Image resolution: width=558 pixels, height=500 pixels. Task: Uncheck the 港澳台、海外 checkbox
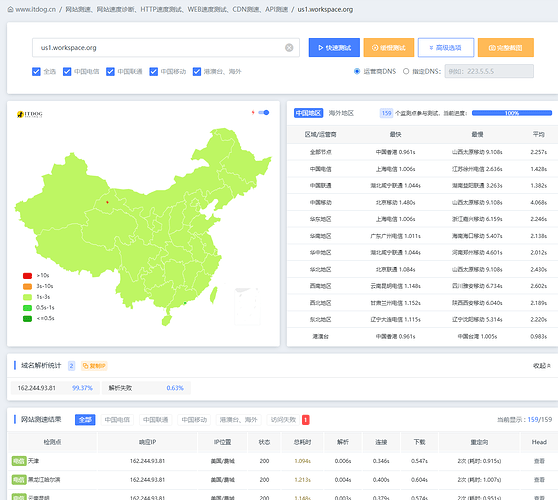coord(197,72)
